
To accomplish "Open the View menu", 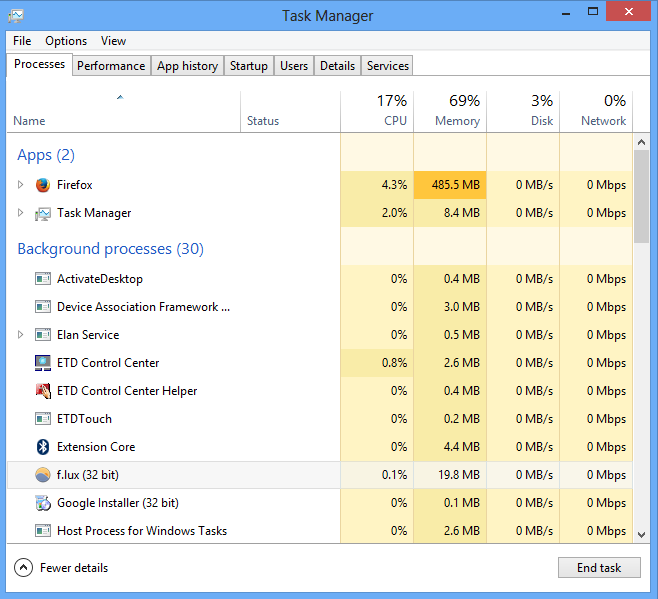I will pos(113,41).
